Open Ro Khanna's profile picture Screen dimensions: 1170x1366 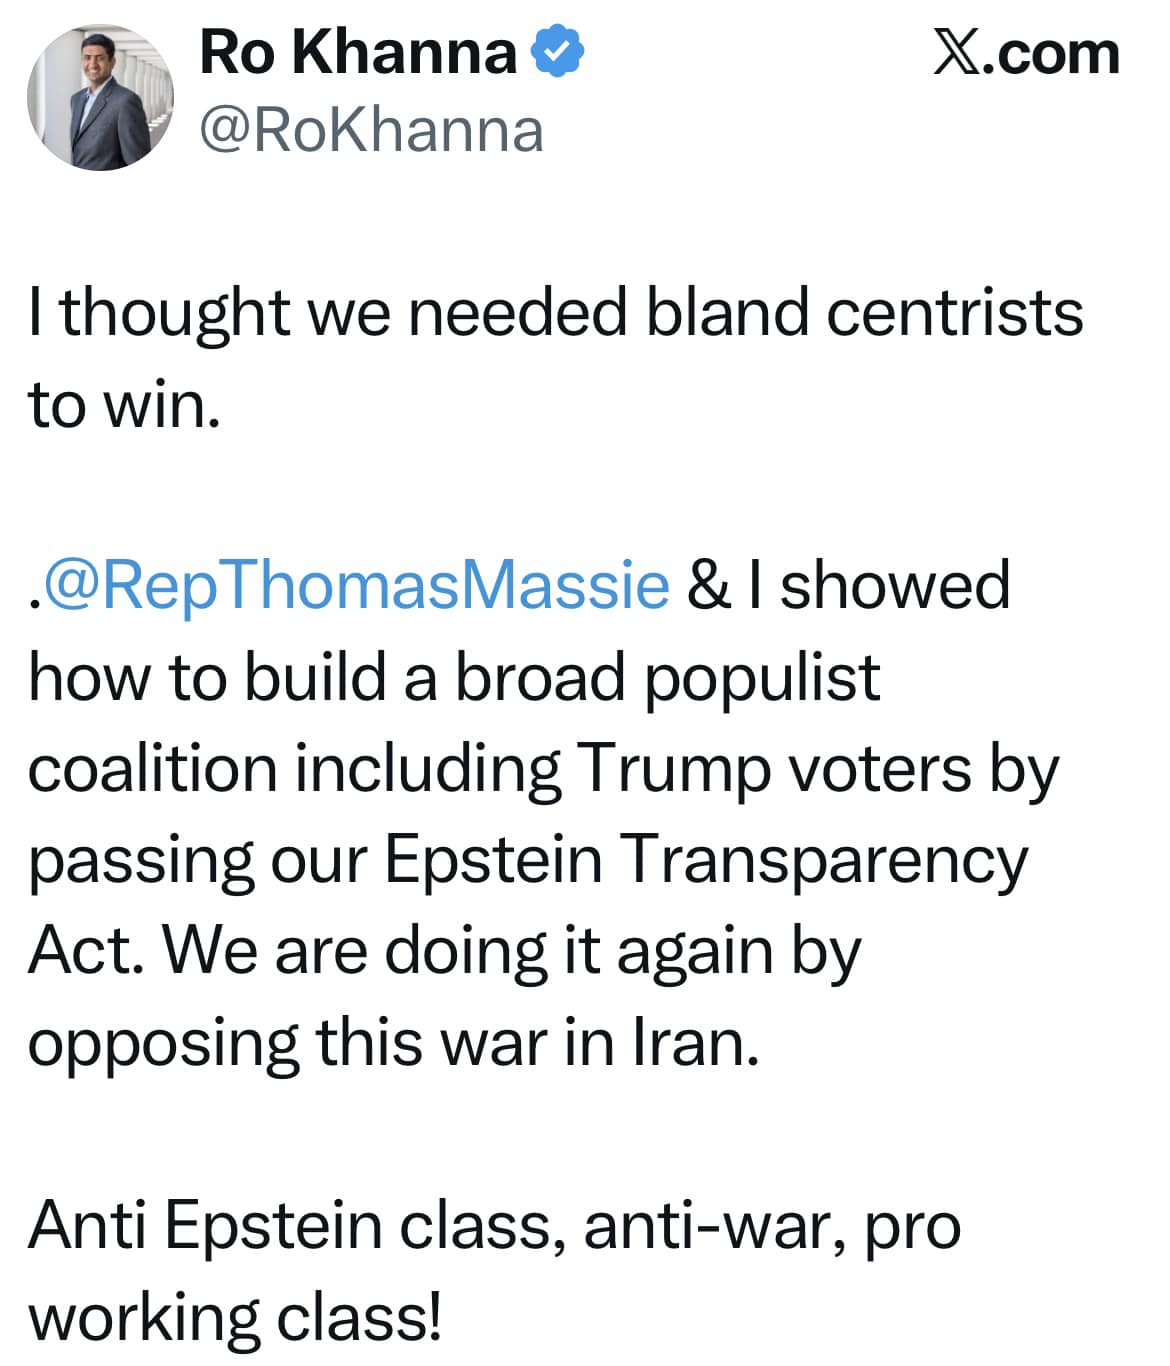[x=100, y=98]
